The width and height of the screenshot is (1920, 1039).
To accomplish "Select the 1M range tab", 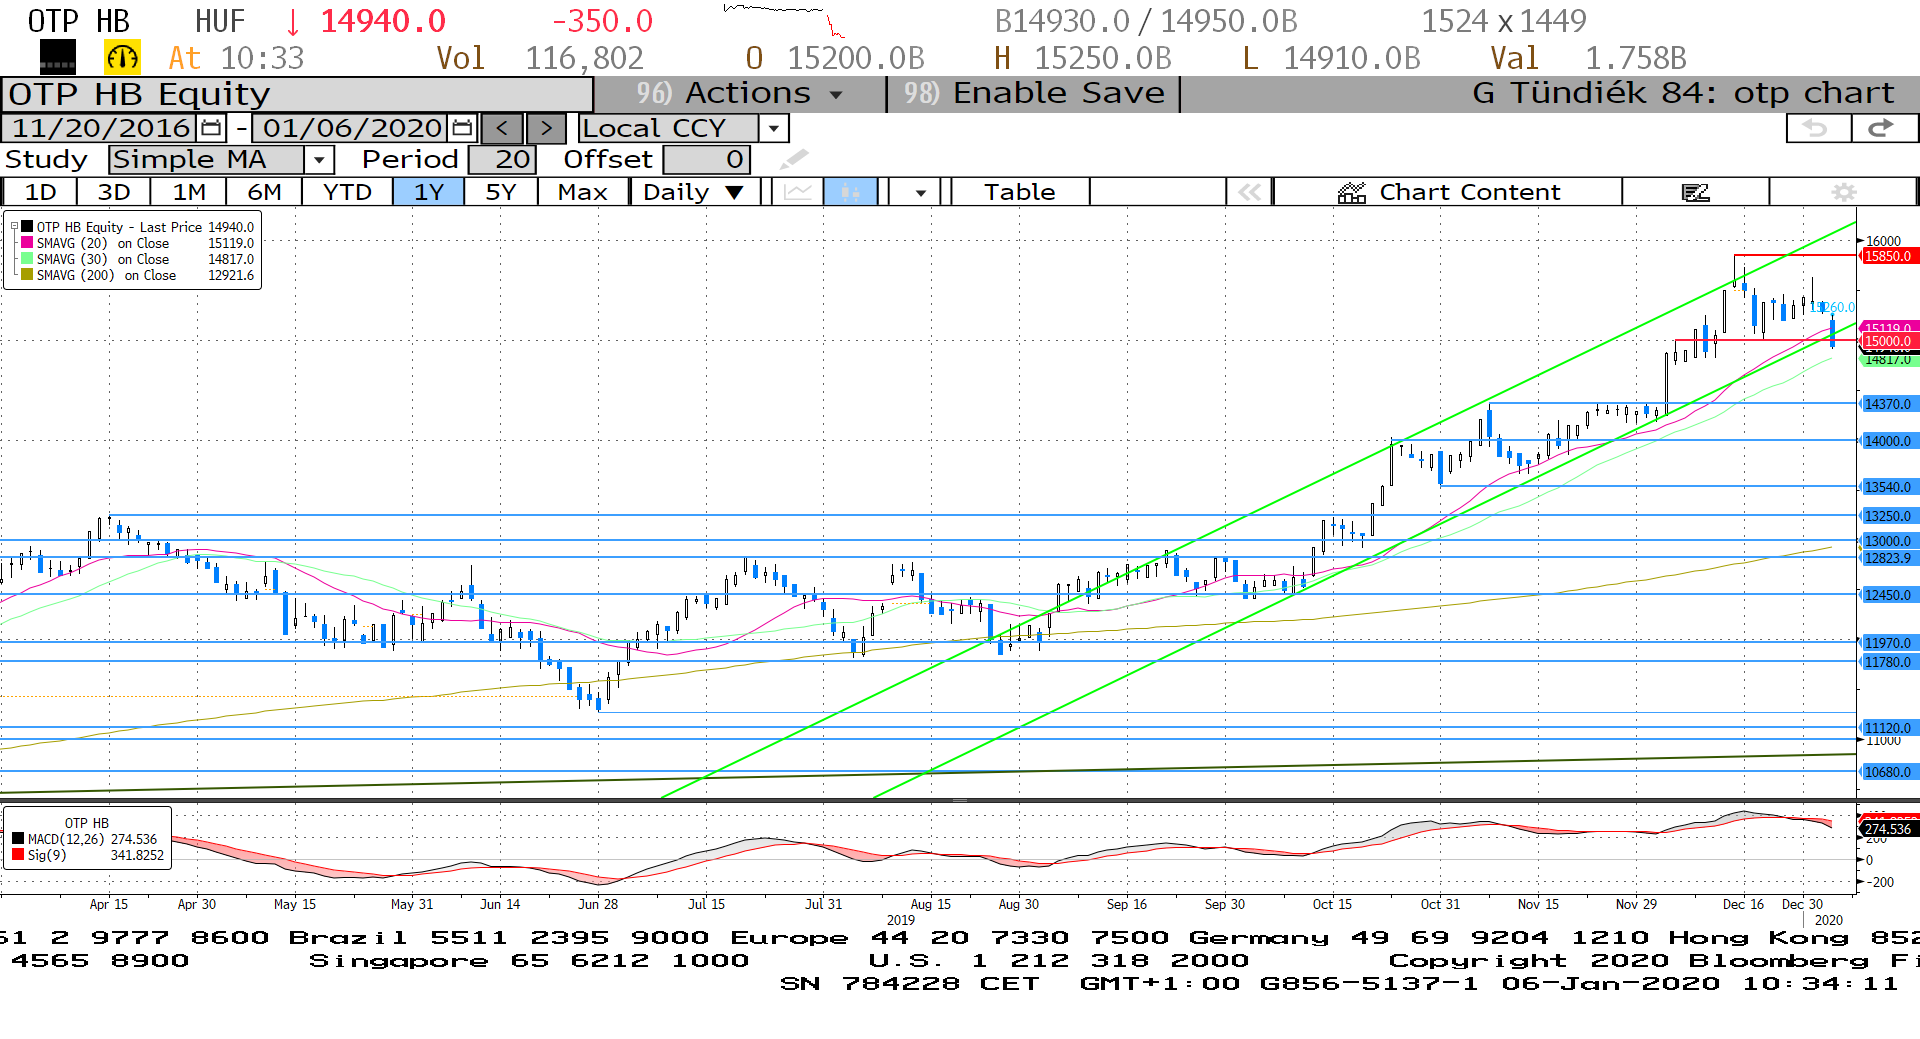I will pyautogui.click(x=189, y=192).
